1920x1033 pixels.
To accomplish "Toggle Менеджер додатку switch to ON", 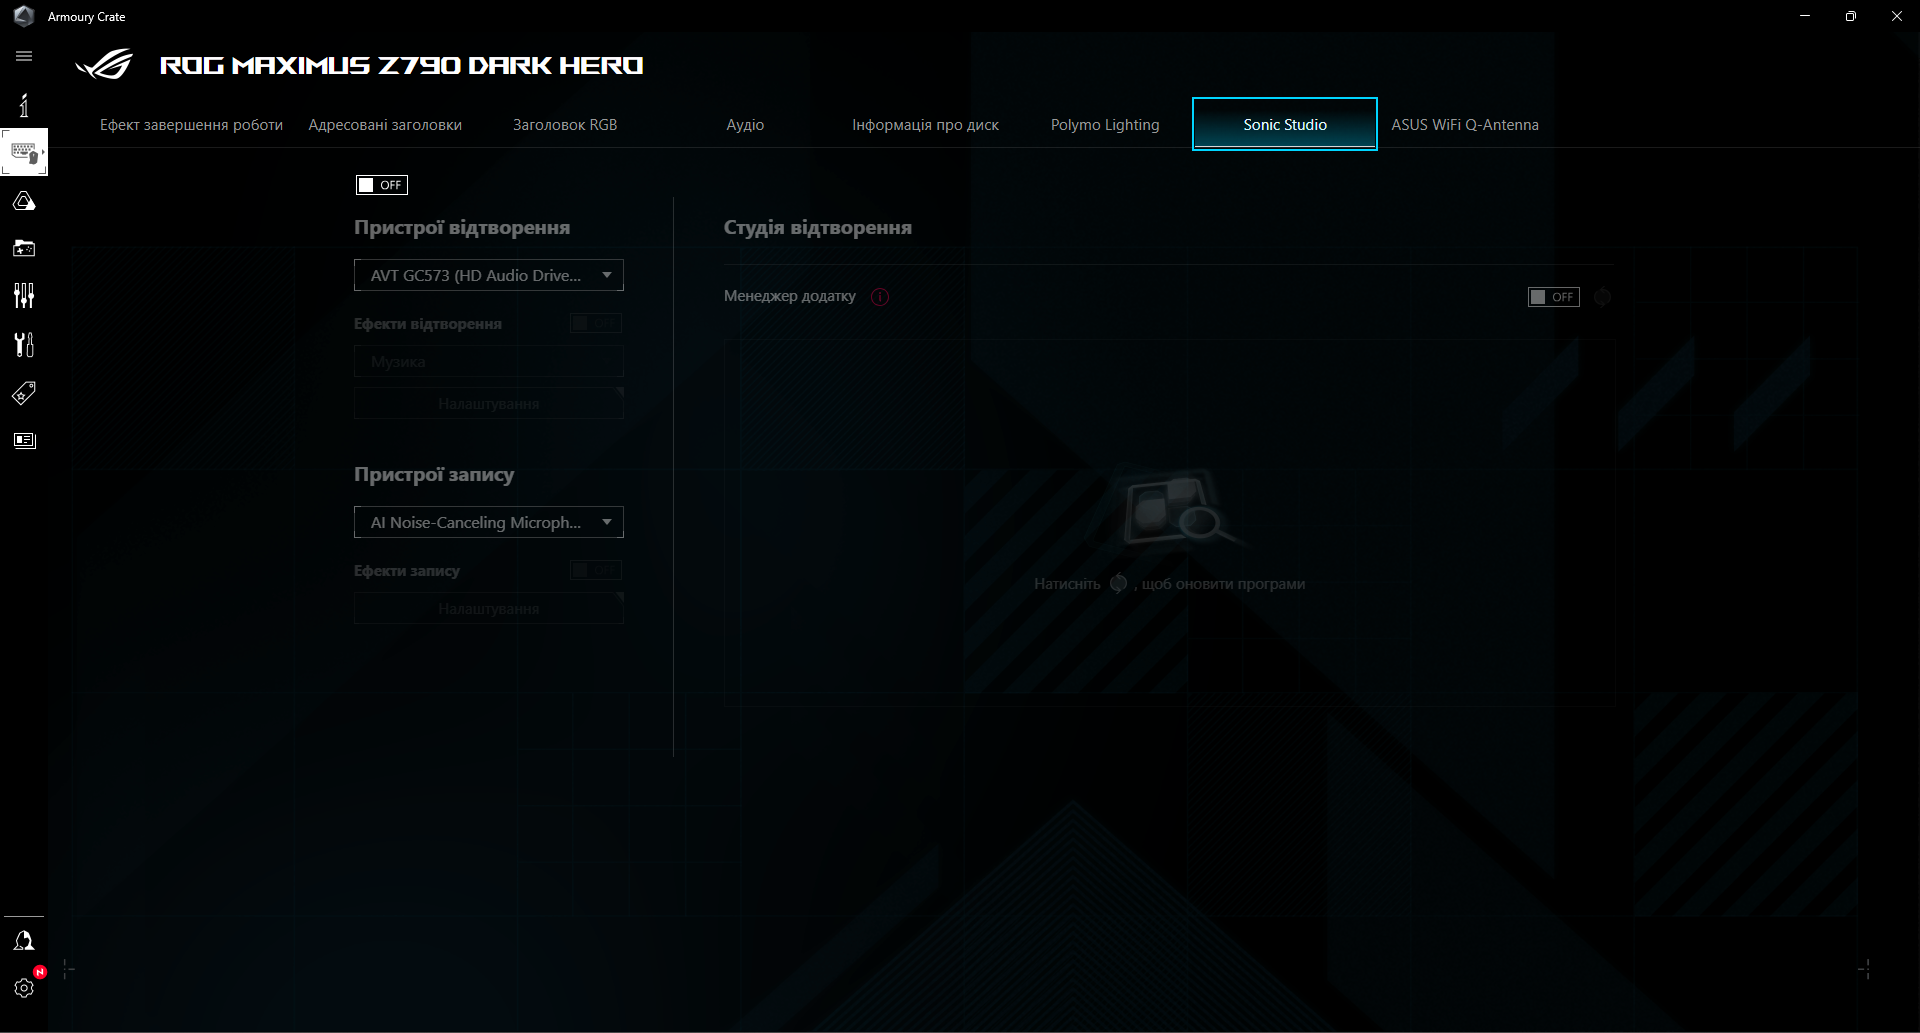I will tap(1553, 297).
